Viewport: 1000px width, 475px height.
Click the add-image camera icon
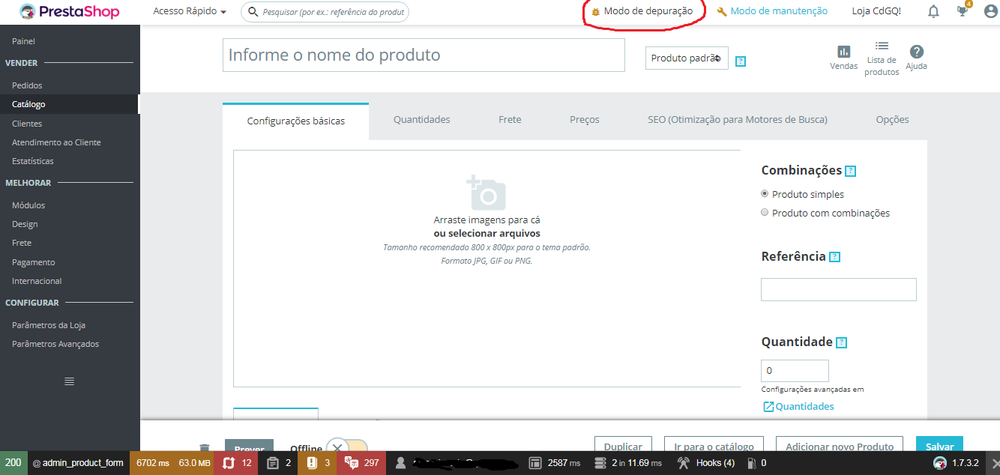(487, 193)
